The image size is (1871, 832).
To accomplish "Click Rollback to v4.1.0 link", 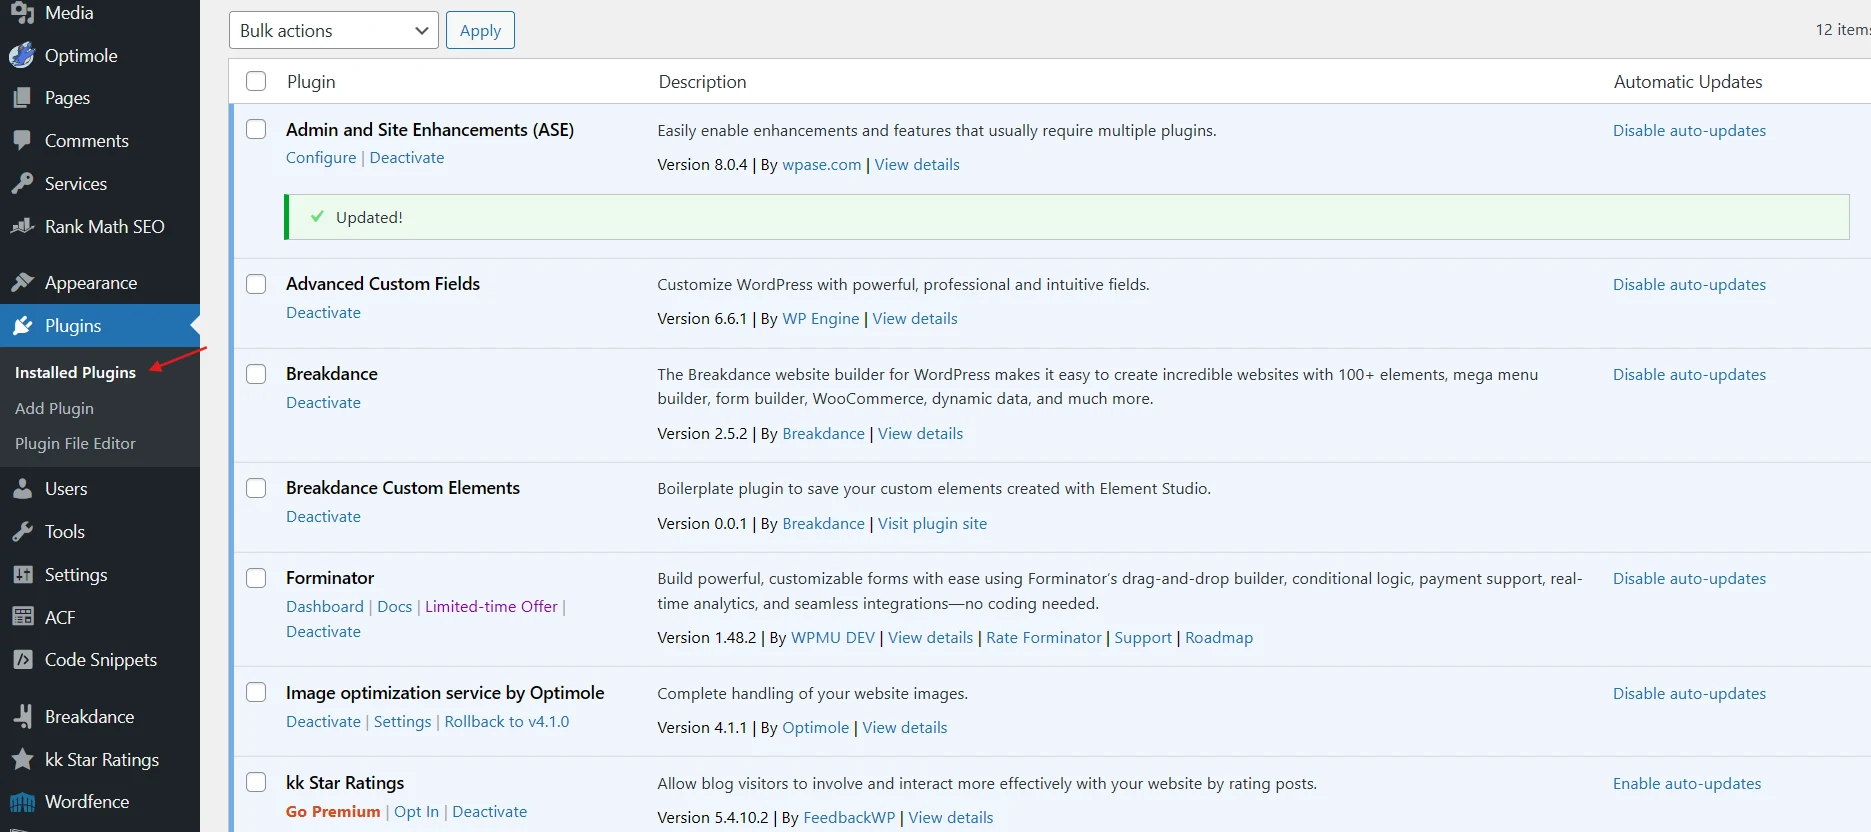I will click(507, 722).
